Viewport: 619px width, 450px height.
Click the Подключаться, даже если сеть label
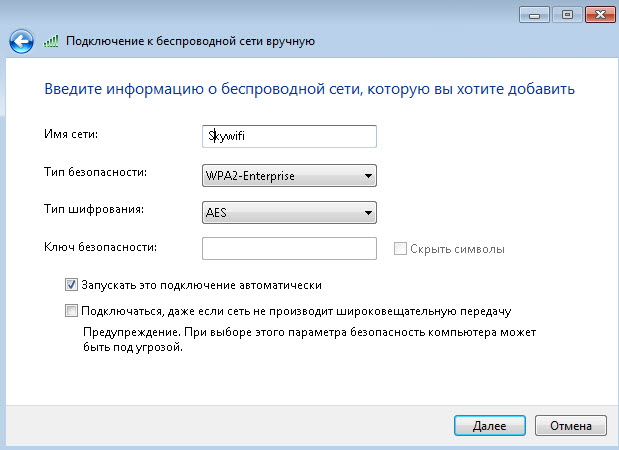(x=296, y=311)
